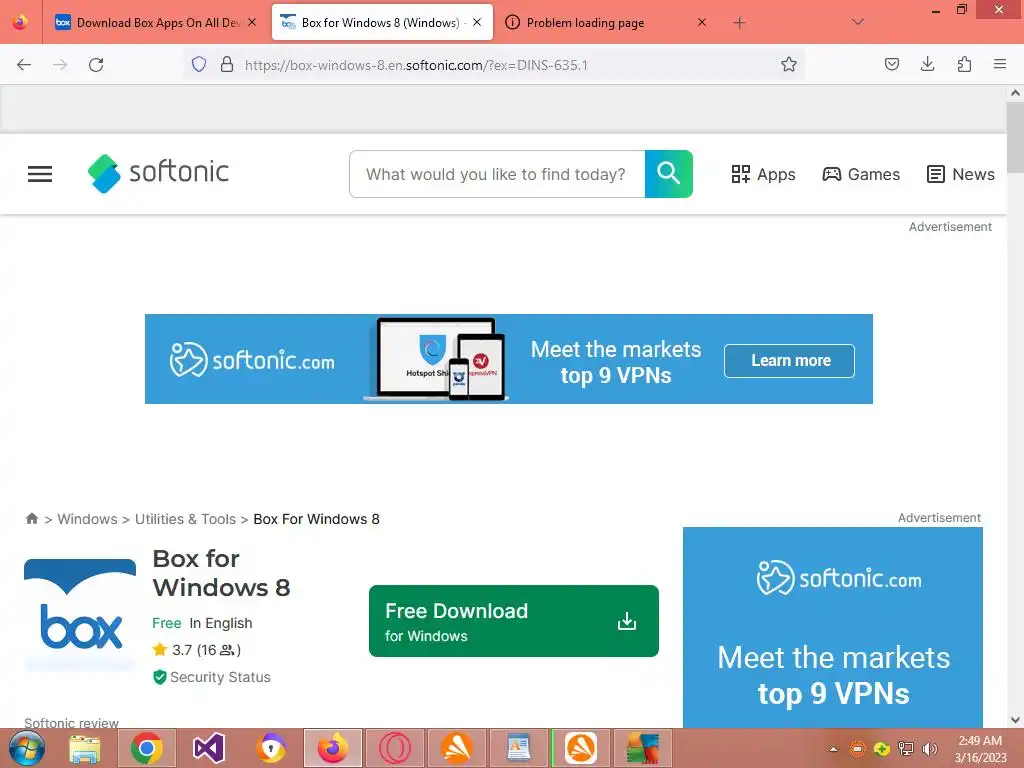Screen dimensions: 1024x768
Task: View site security padlock info
Action: click(x=227, y=65)
